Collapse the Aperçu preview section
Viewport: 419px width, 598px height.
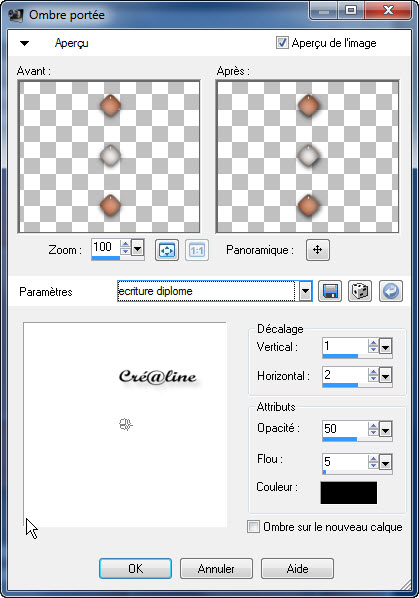pos(24,43)
